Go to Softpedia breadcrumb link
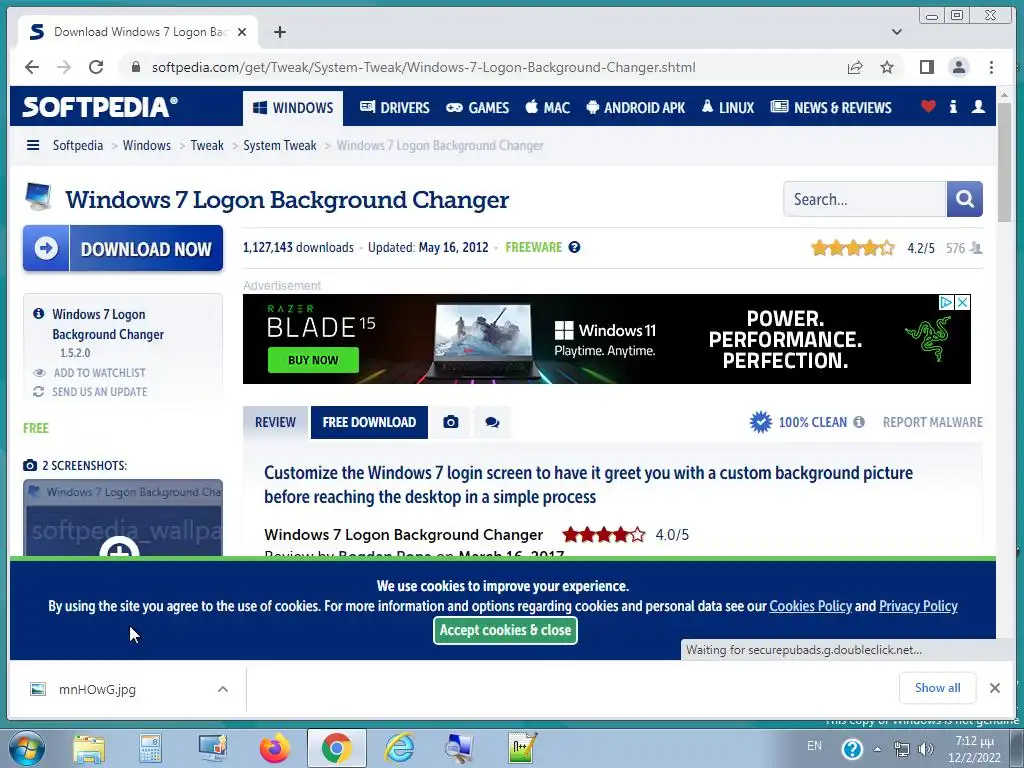This screenshot has width=1024, height=768. click(x=78, y=145)
